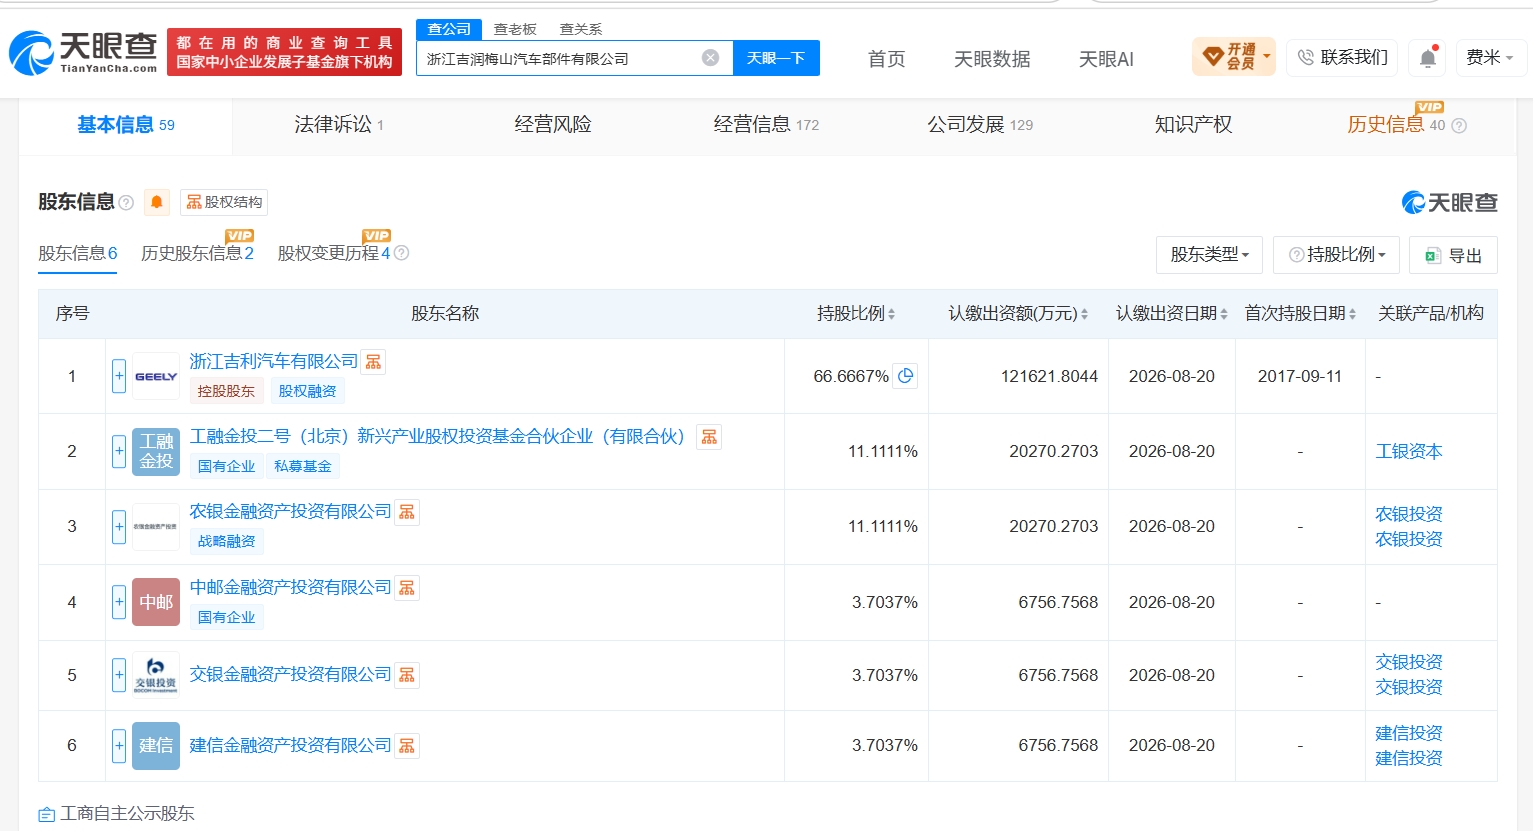Open equity structure icon for 建信金融资产投资有限公司

(x=407, y=746)
